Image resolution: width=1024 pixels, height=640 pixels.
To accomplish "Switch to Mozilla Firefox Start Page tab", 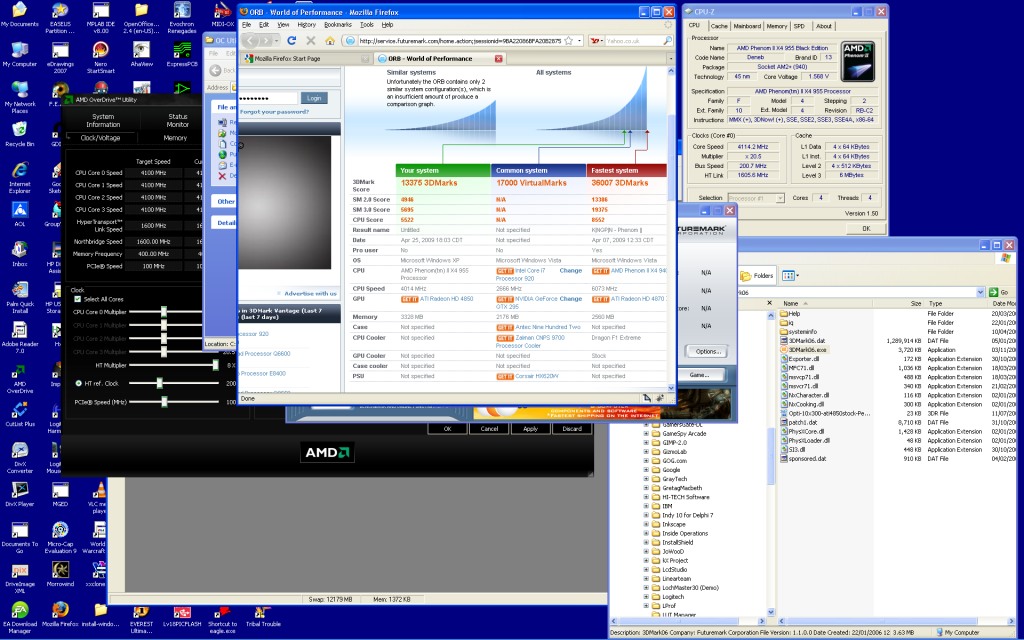I will pyautogui.click(x=285, y=59).
